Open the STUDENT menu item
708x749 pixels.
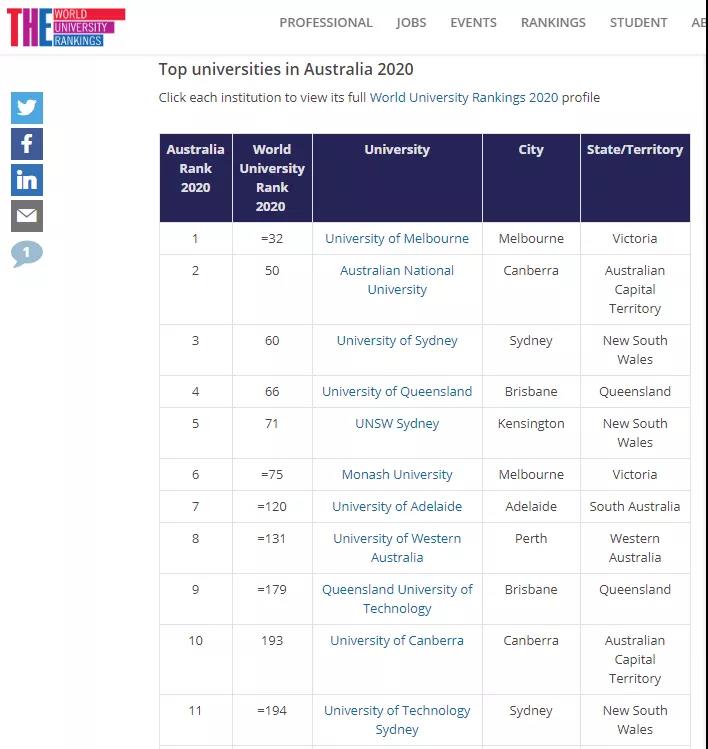[x=638, y=22]
